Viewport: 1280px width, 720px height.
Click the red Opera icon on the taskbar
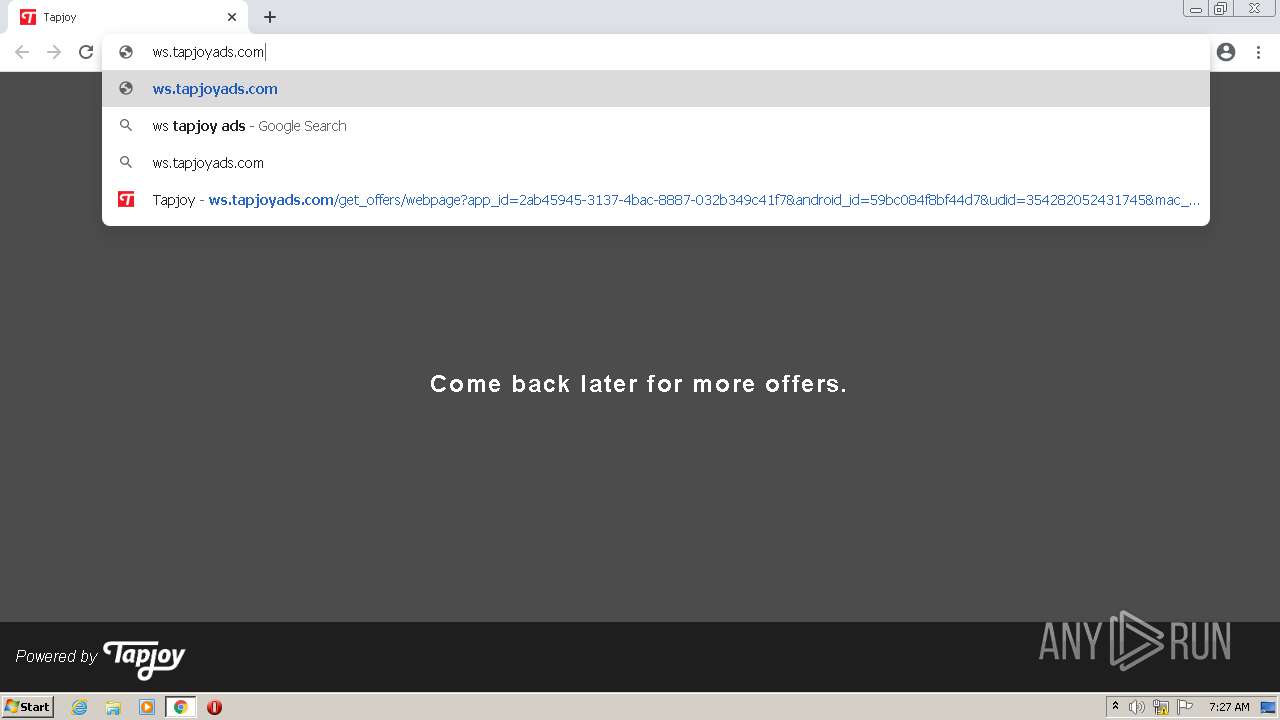click(214, 707)
